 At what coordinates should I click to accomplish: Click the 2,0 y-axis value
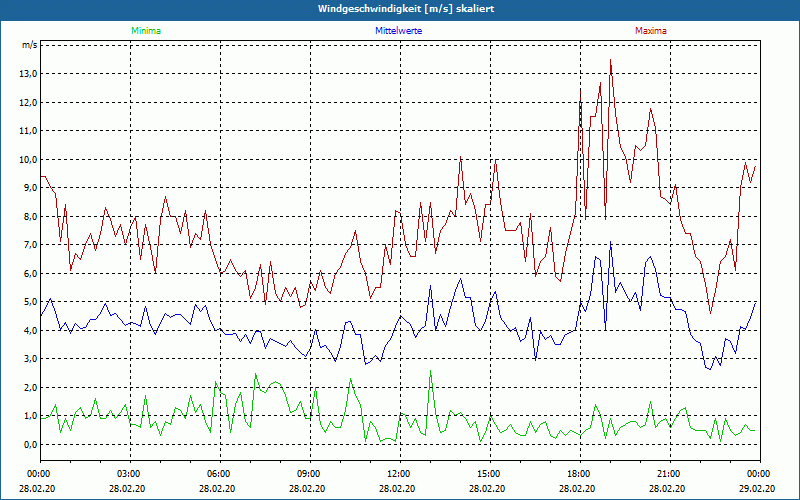[x=32, y=387]
